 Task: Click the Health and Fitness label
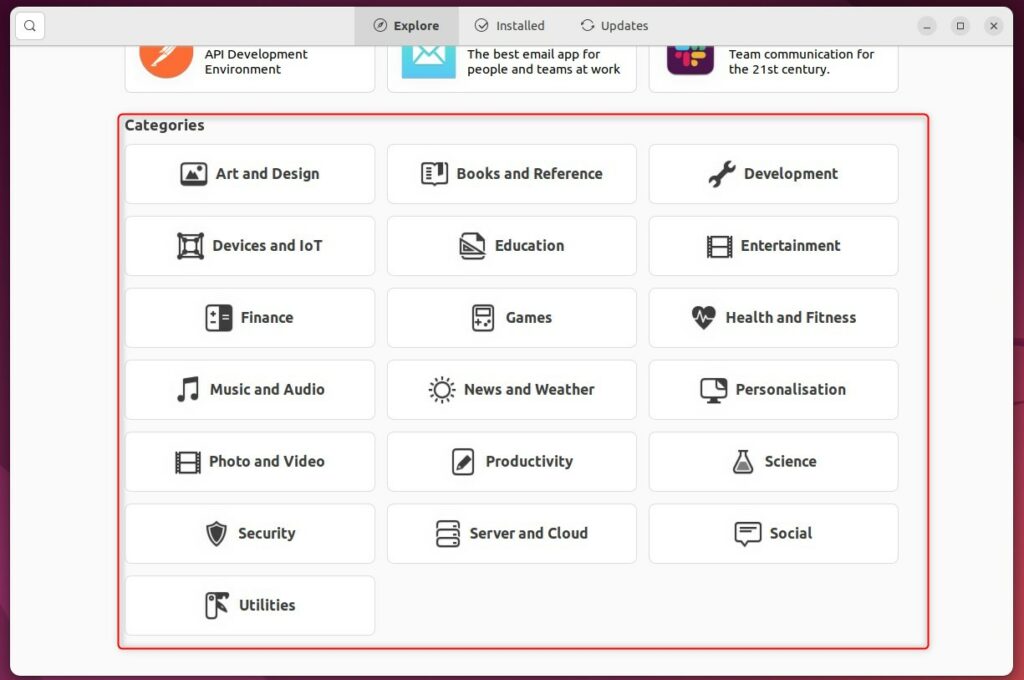(791, 317)
